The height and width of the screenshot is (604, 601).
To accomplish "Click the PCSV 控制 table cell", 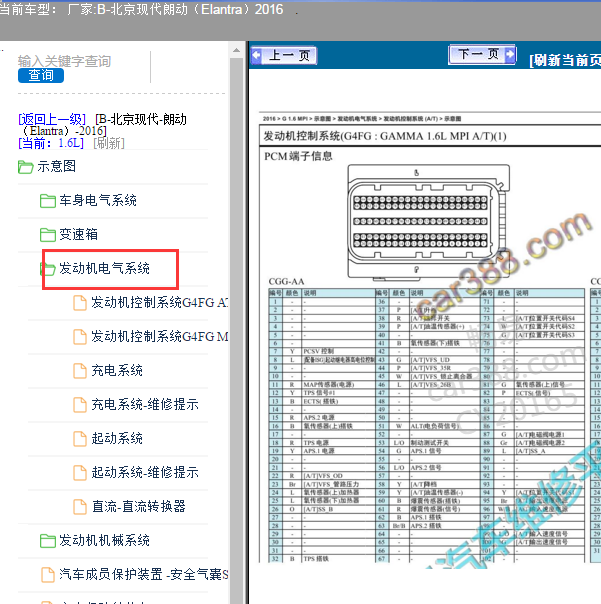I will 338,351.
